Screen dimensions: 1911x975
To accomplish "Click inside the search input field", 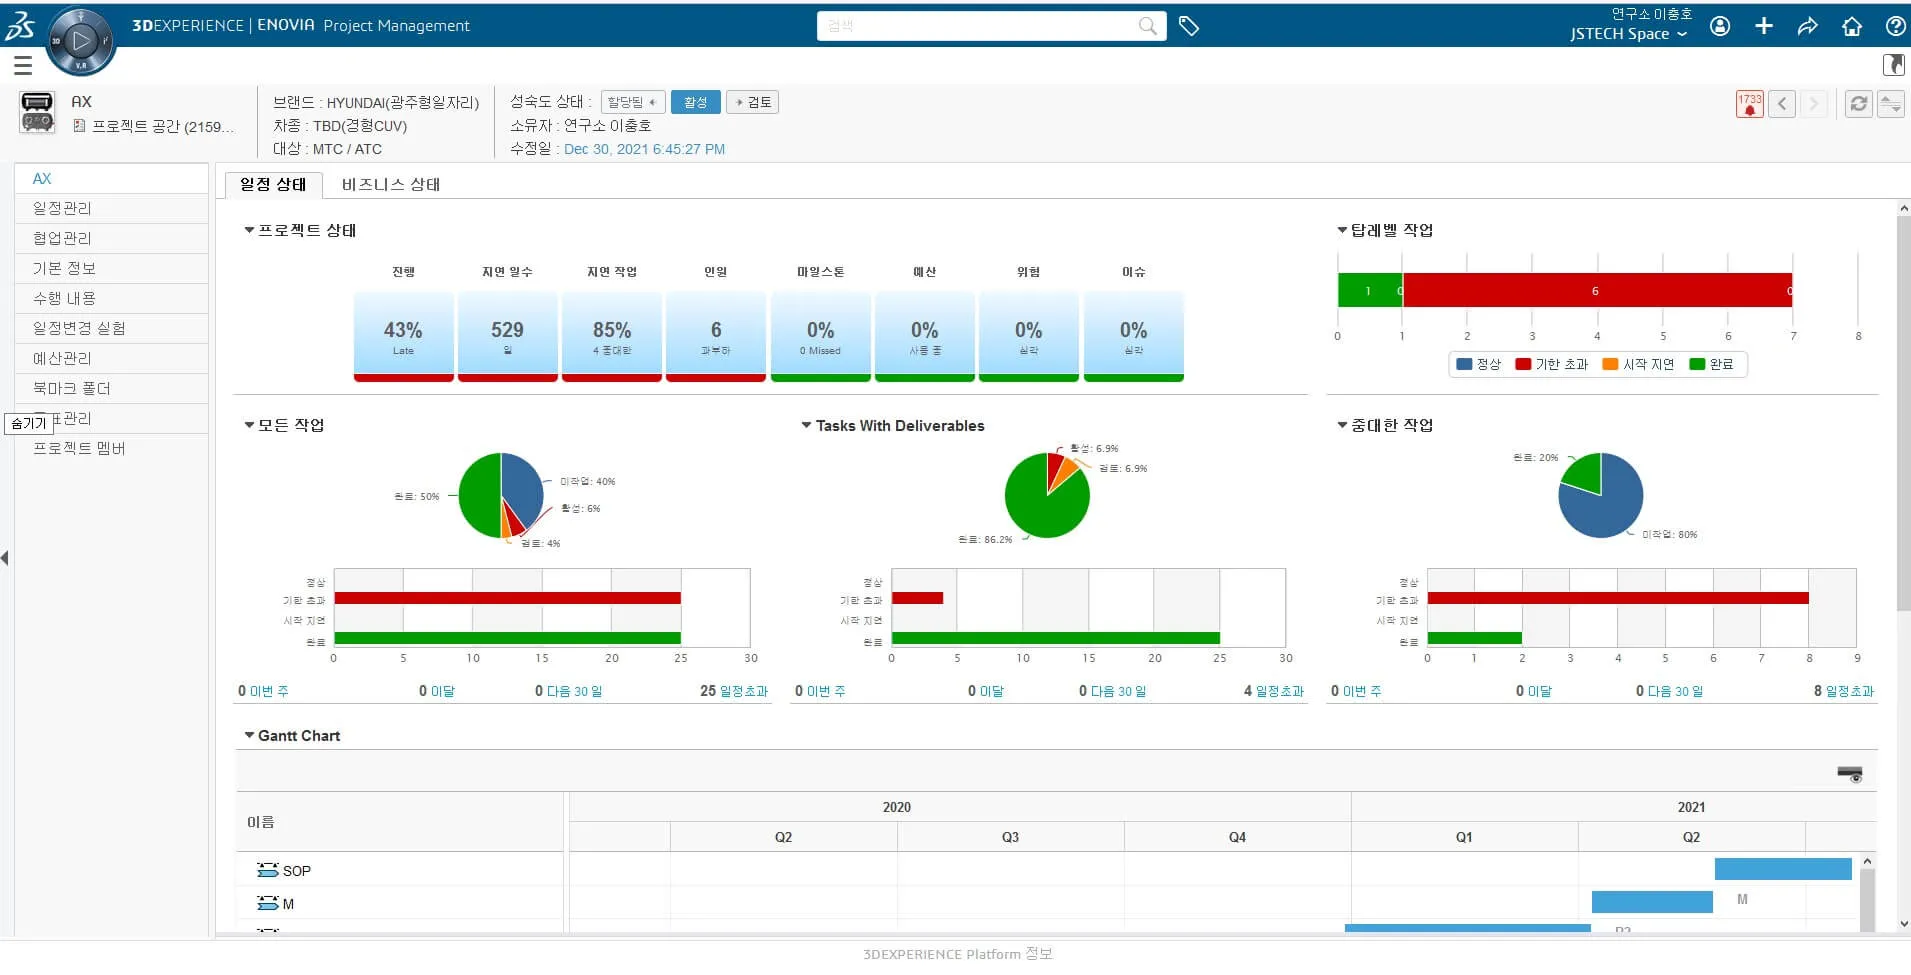I will pyautogui.click(x=980, y=26).
